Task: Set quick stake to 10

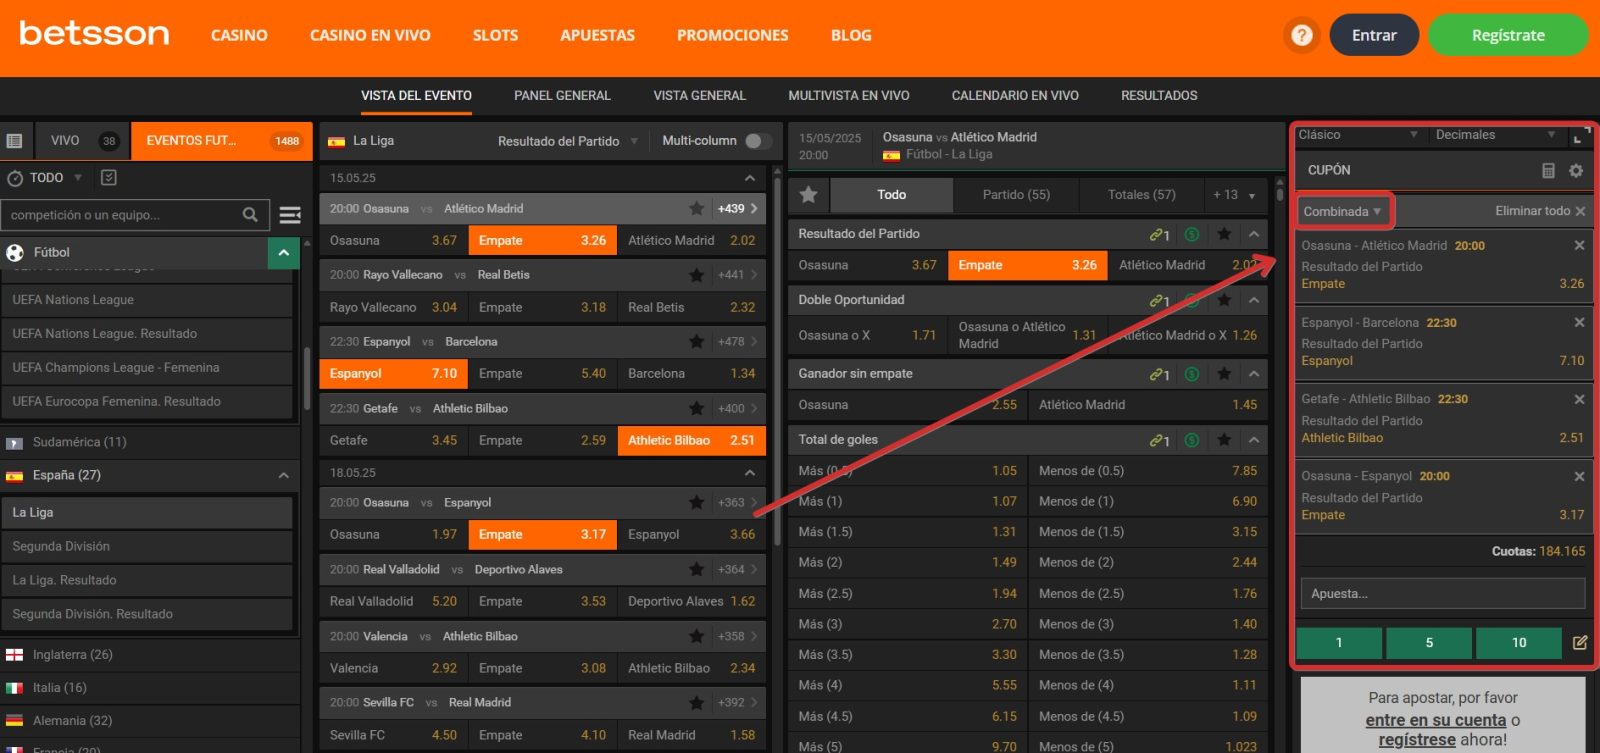Action: [1519, 643]
